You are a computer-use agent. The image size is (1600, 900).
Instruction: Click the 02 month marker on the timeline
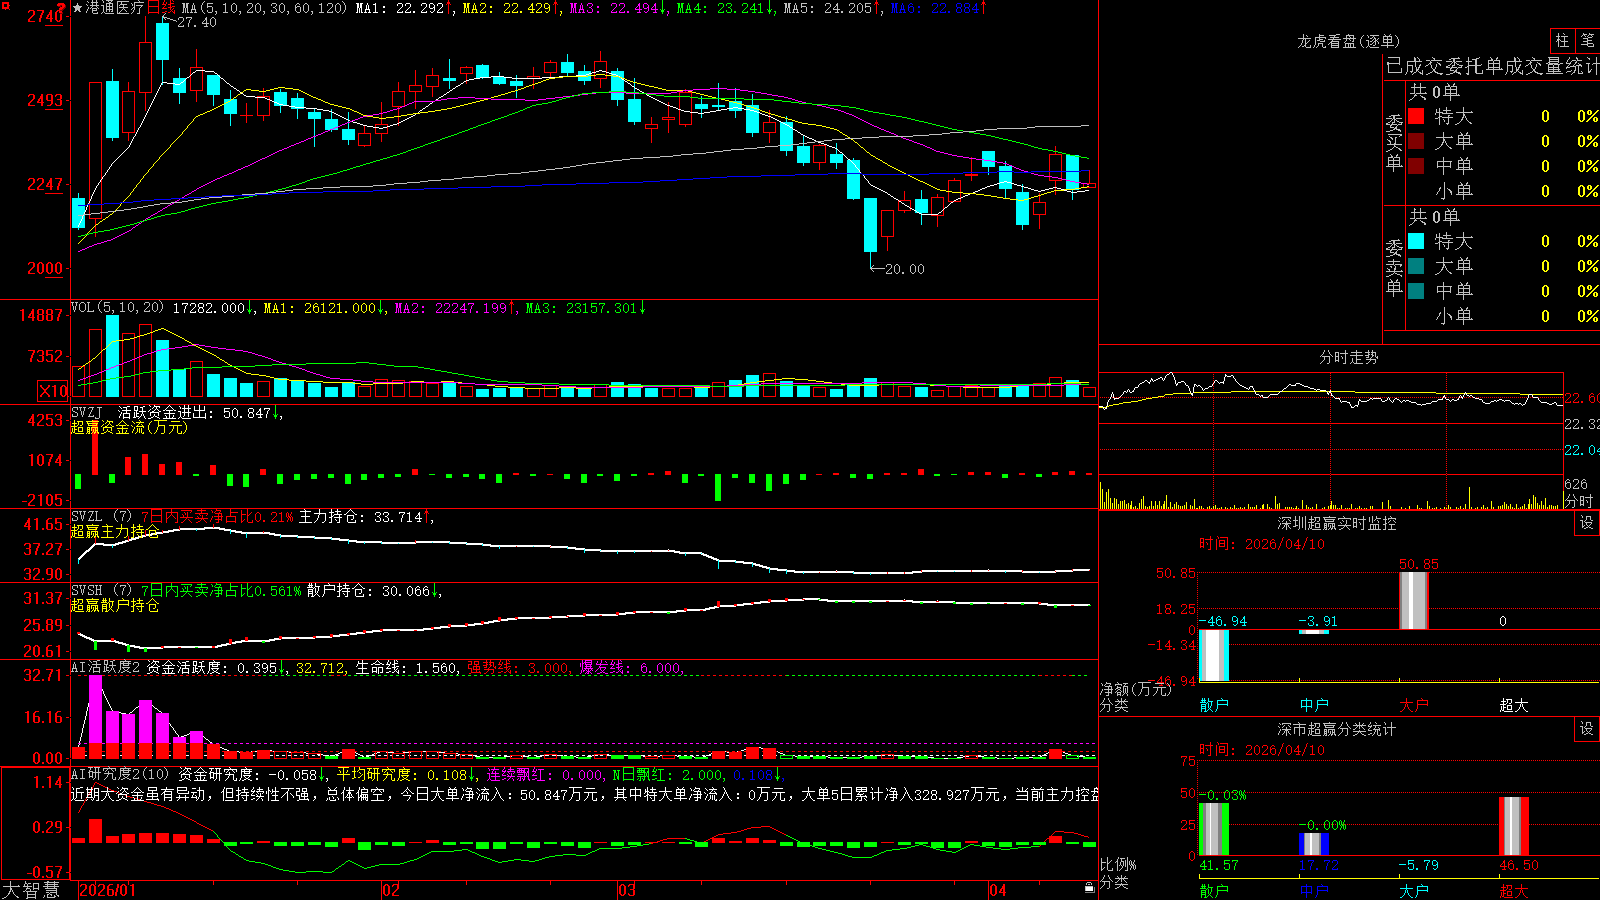point(391,890)
